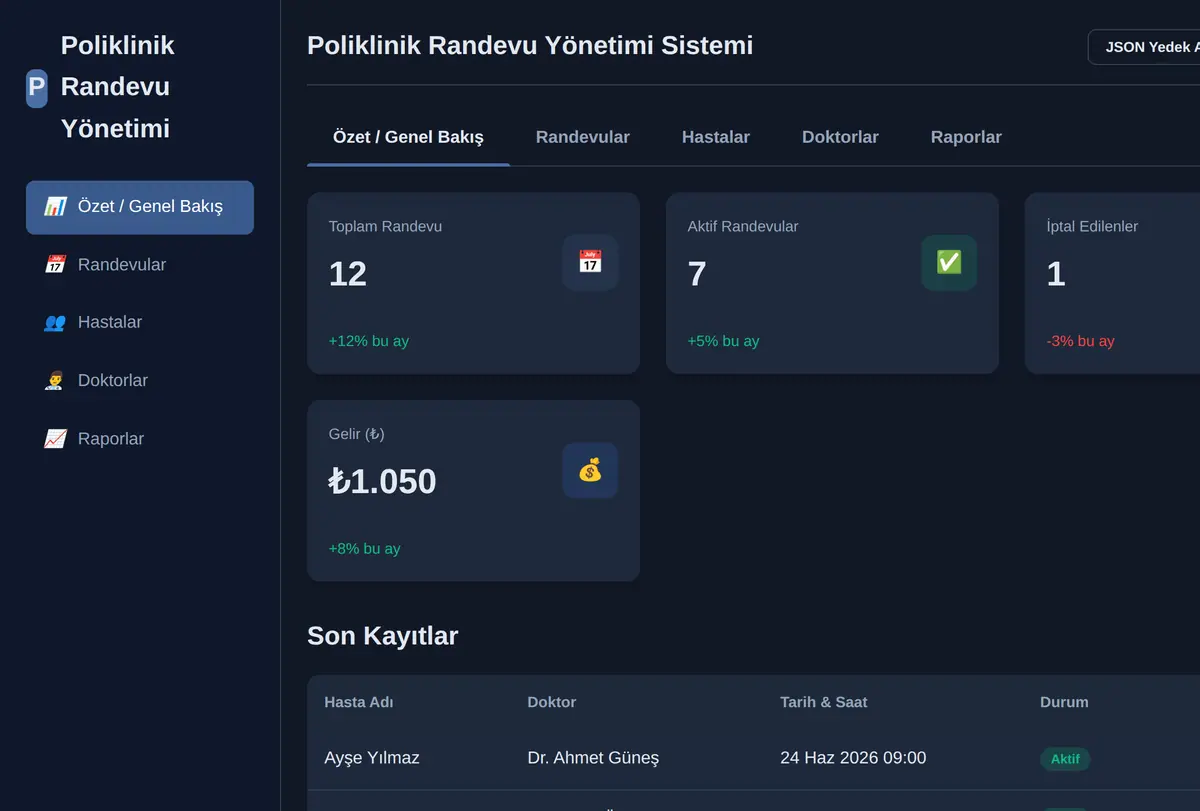Select Doktorlar in the sidebar
The height and width of the screenshot is (811, 1200).
(140, 381)
